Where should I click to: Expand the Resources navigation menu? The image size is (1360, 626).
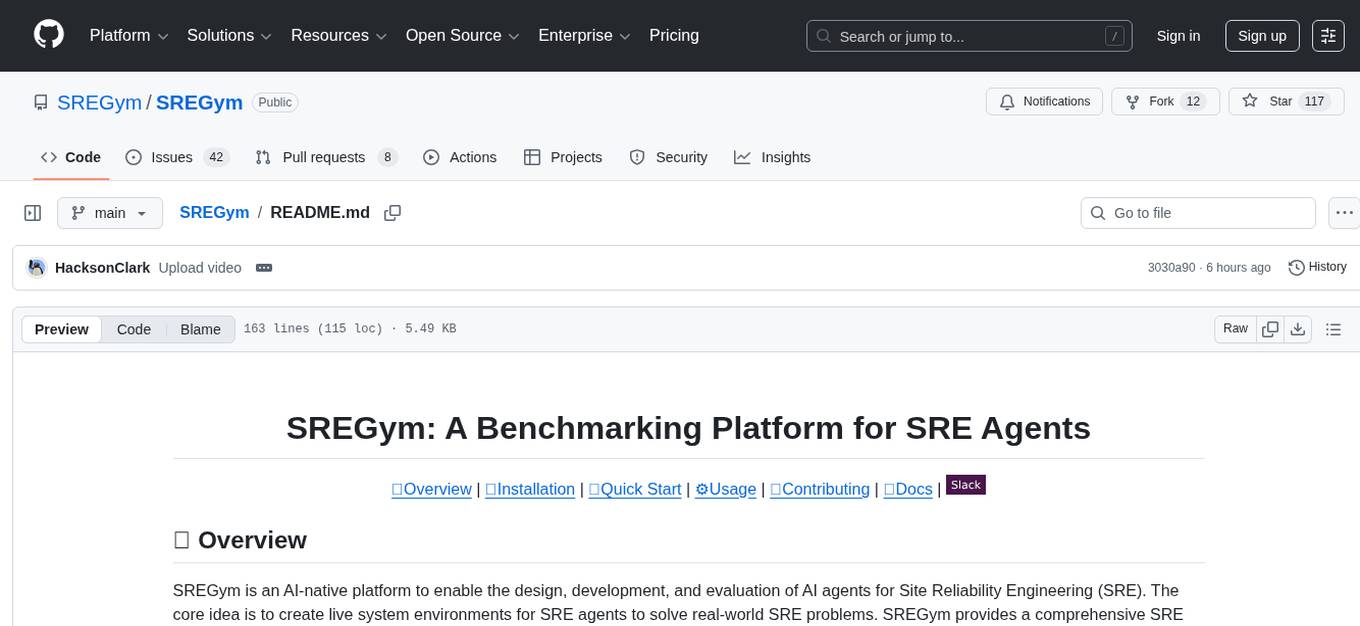click(x=338, y=35)
